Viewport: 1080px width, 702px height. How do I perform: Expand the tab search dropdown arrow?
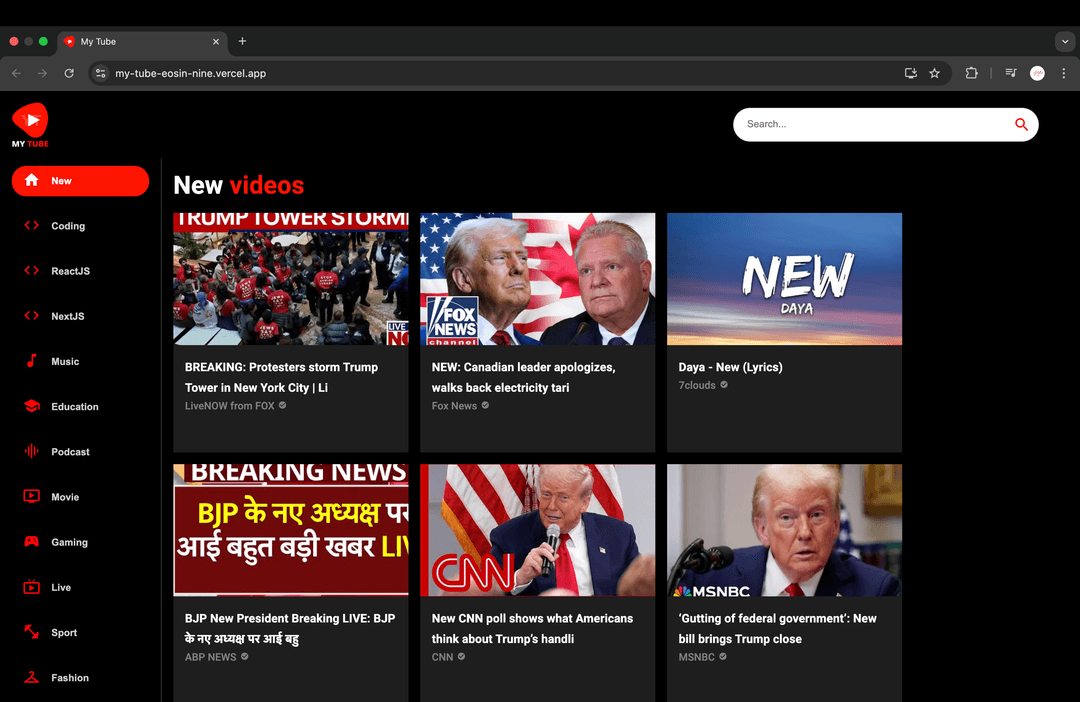1065,41
